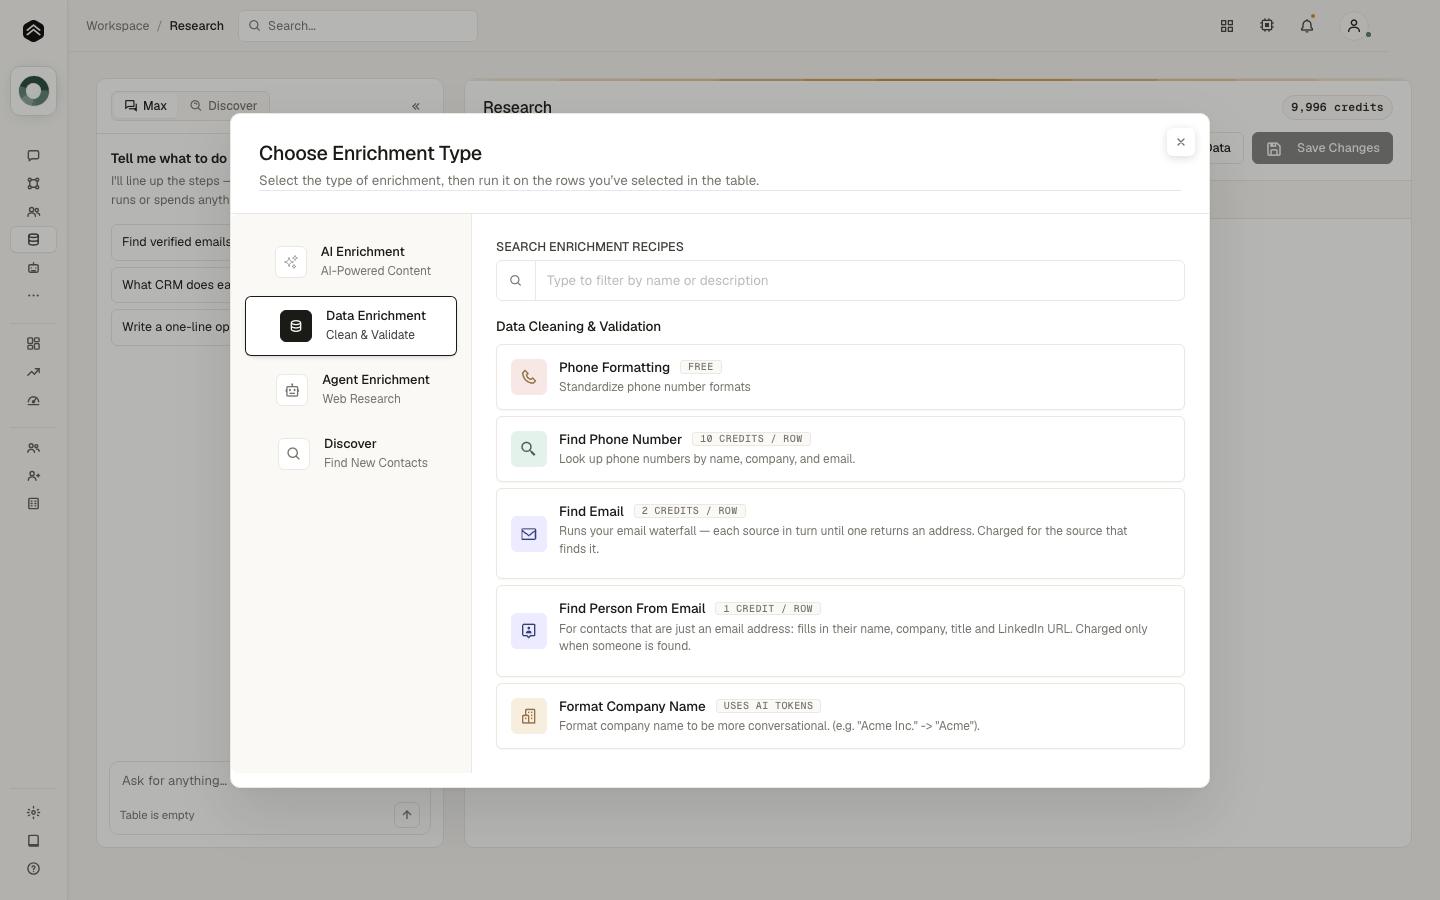Viewport: 1440px width, 900px height.
Task: Click the Find verified emails suggestion
Action: pyautogui.click(x=171, y=242)
